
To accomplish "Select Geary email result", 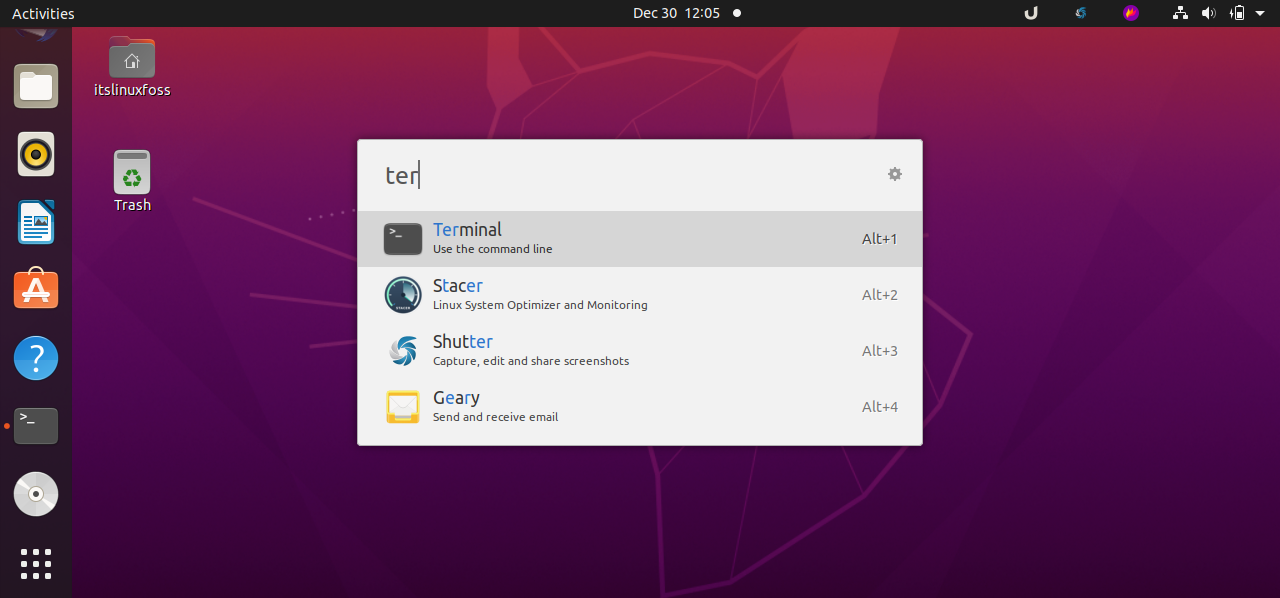I will click(640, 407).
